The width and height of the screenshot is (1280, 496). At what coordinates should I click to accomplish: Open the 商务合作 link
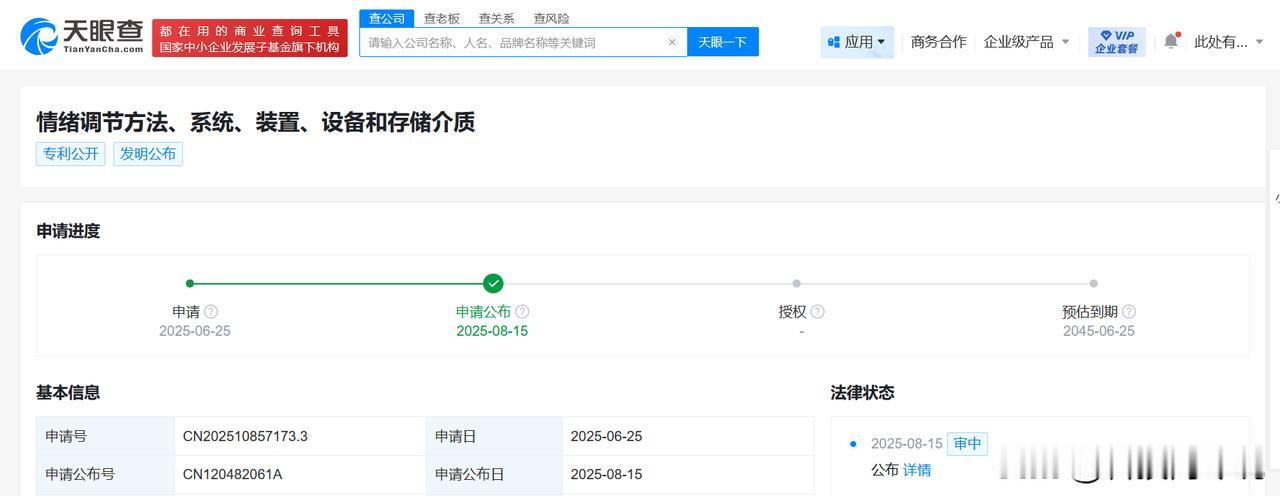point(939,42)
